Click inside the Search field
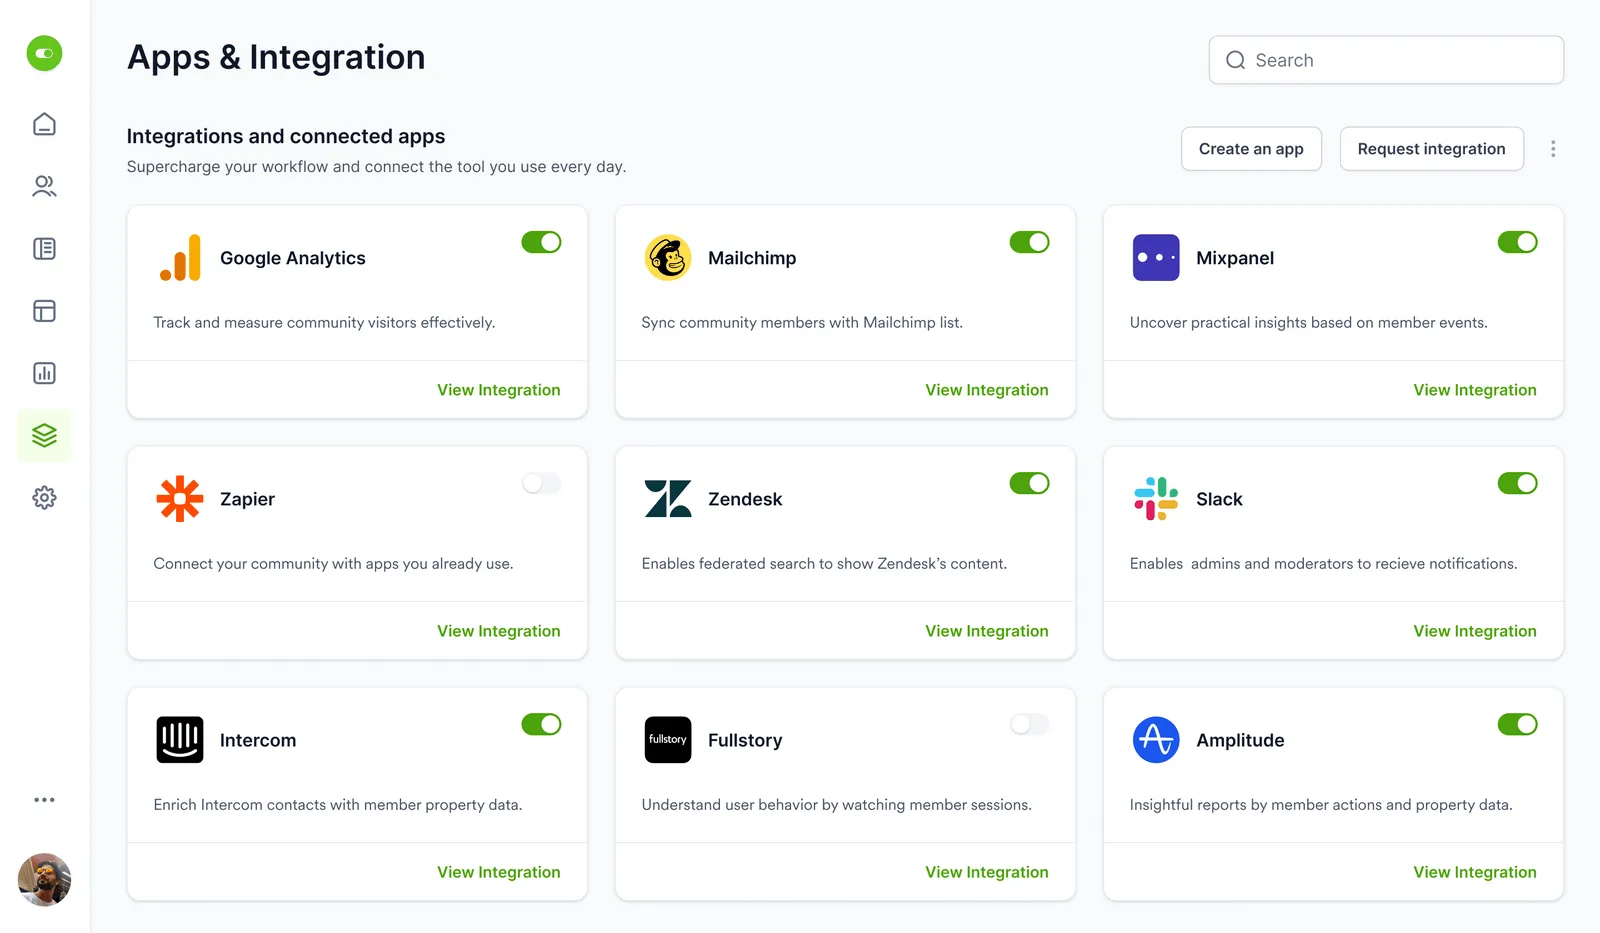The width and height of the screenshot is (1600, 933). 1386,60
